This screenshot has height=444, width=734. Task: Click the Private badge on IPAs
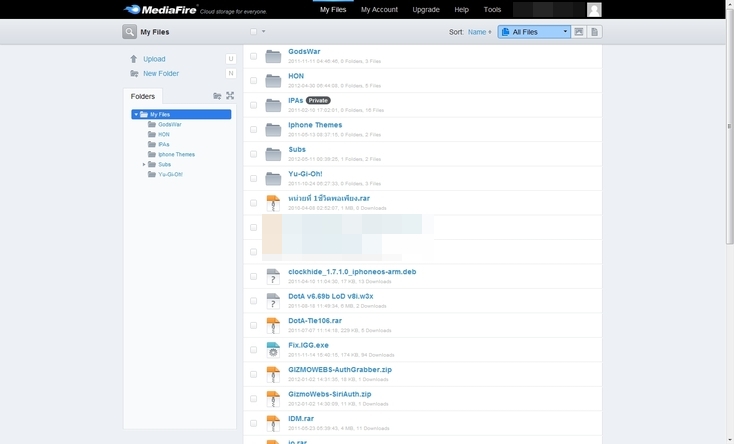pyautogui.click(x=318, y=100)
